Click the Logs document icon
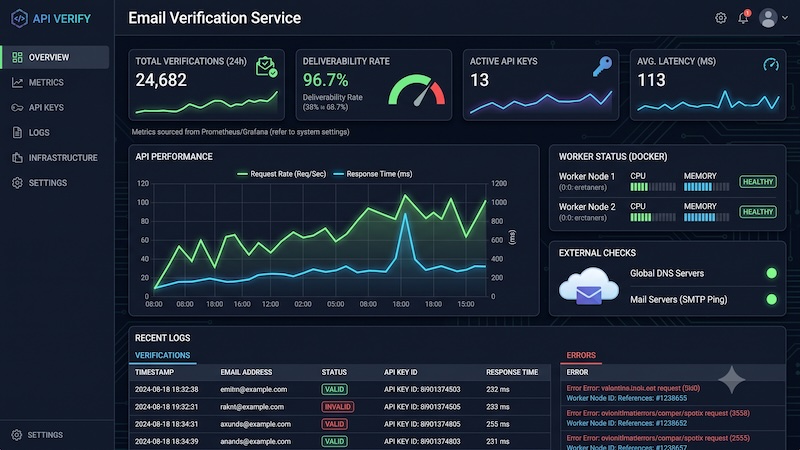 (17, 133)
